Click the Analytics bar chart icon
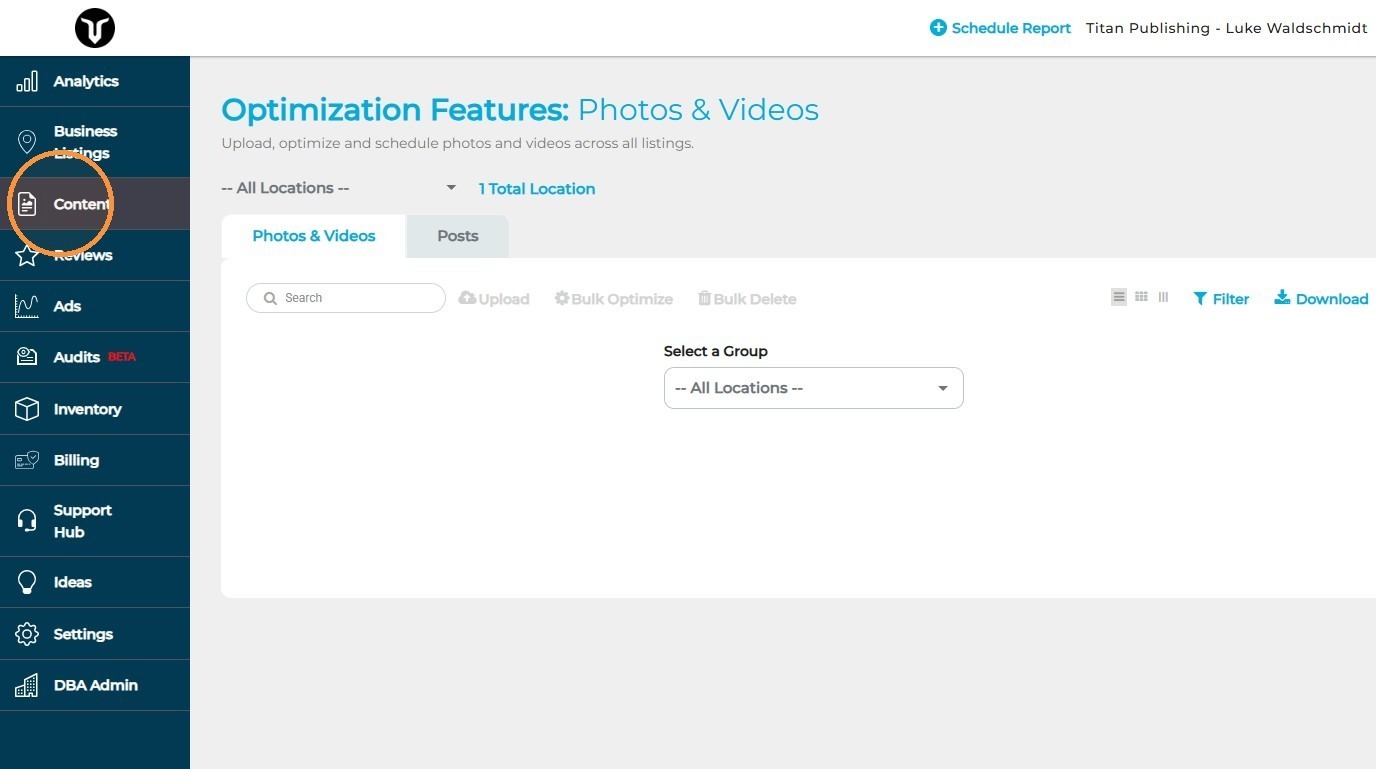 [x=27, y=82]
